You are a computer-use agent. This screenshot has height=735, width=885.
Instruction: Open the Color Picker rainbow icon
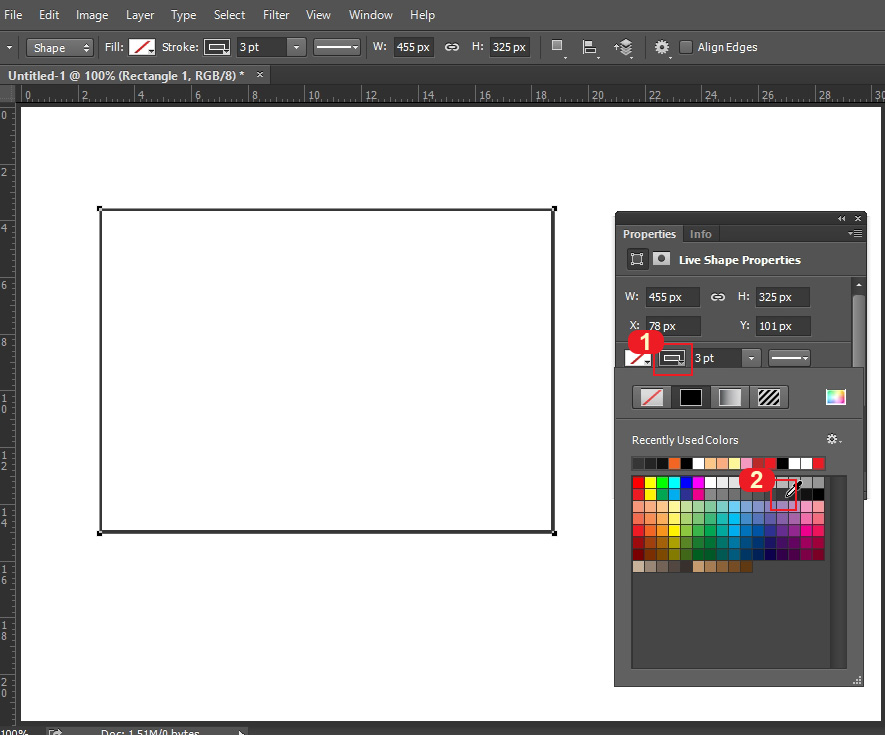point(835,397)
